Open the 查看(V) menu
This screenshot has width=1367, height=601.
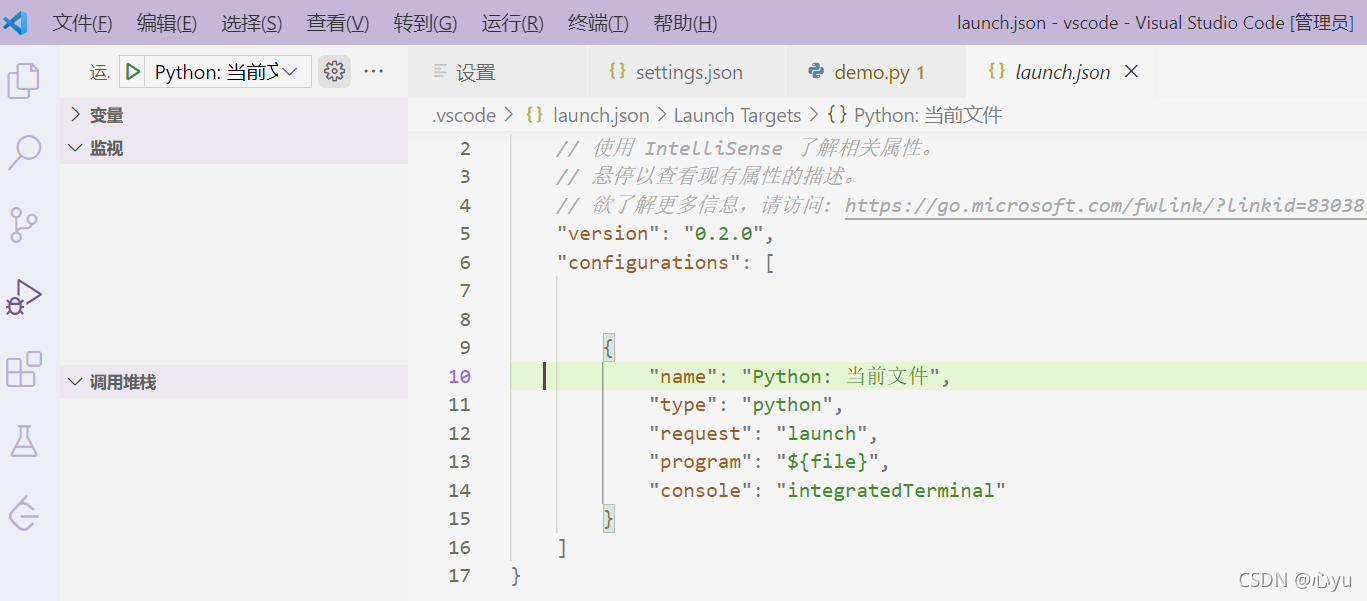point(338,23)
